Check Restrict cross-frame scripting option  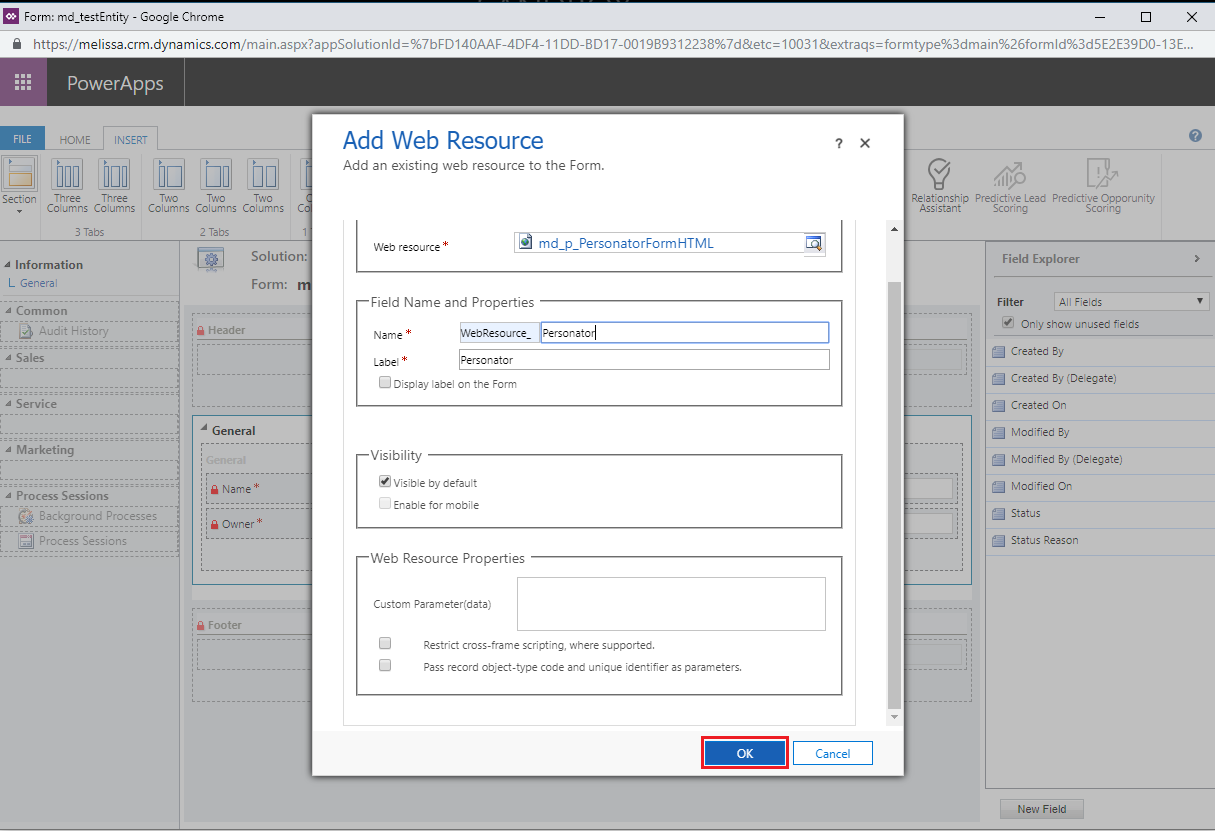pyautogui.click(x=385, y=644)
